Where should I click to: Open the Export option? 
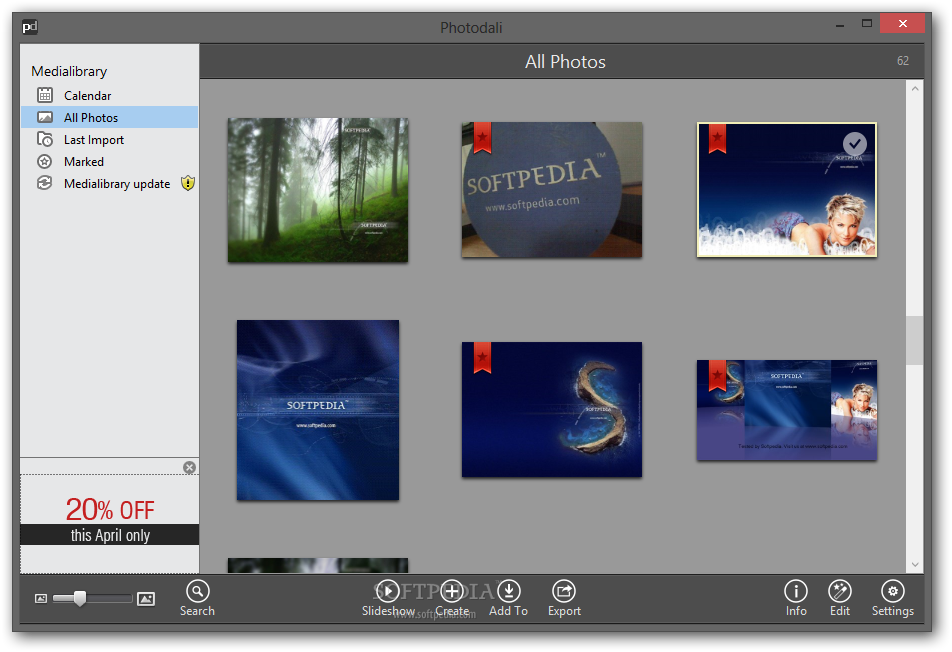564,599
